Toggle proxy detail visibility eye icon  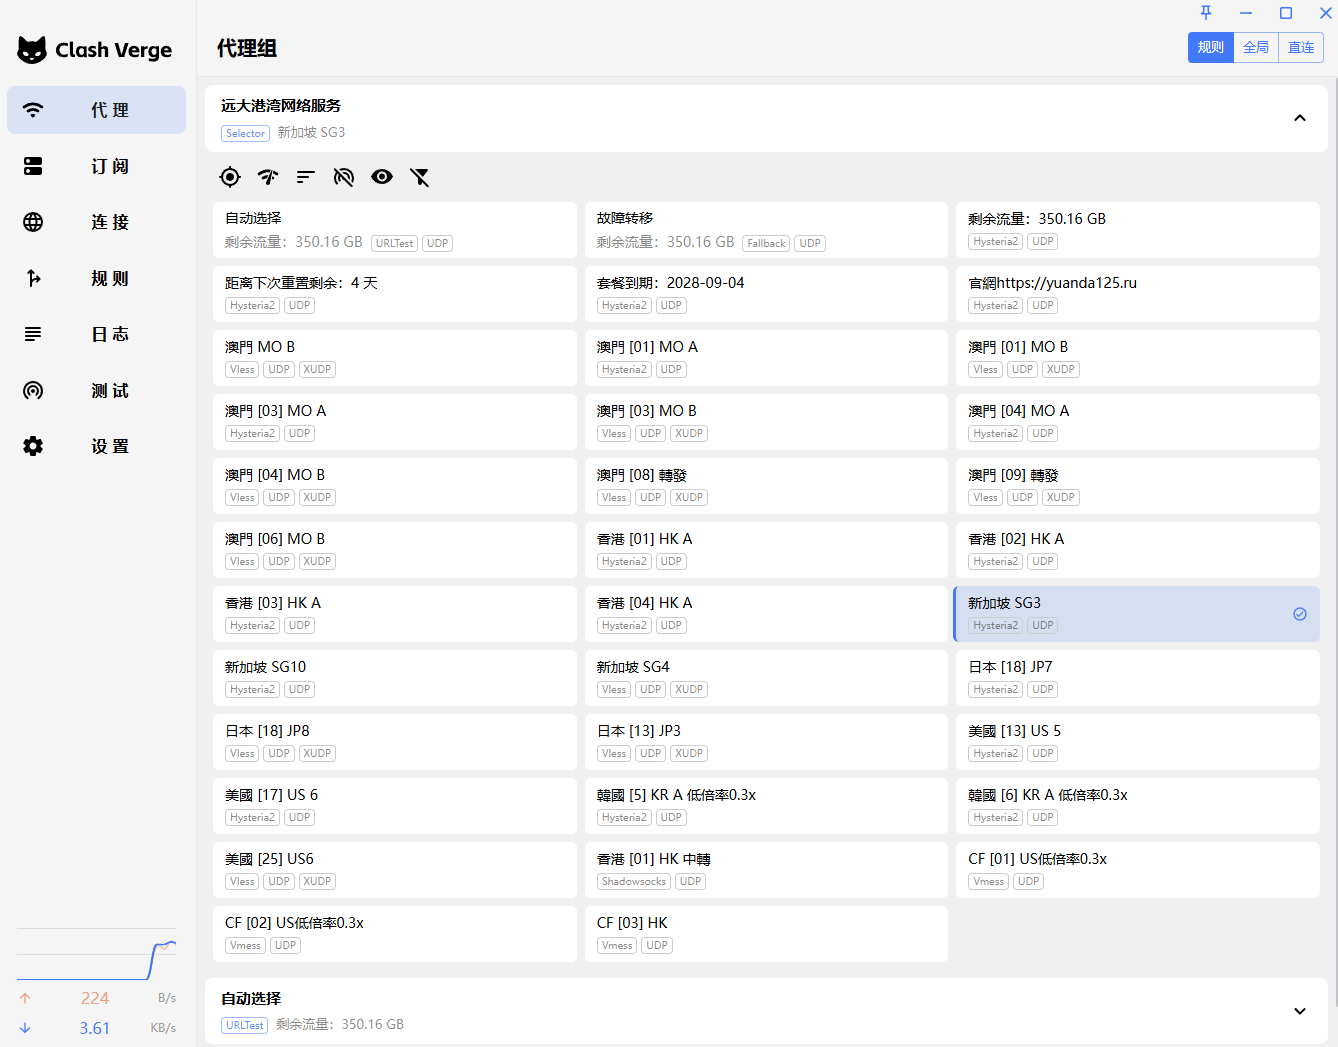(x=382, y=177)
